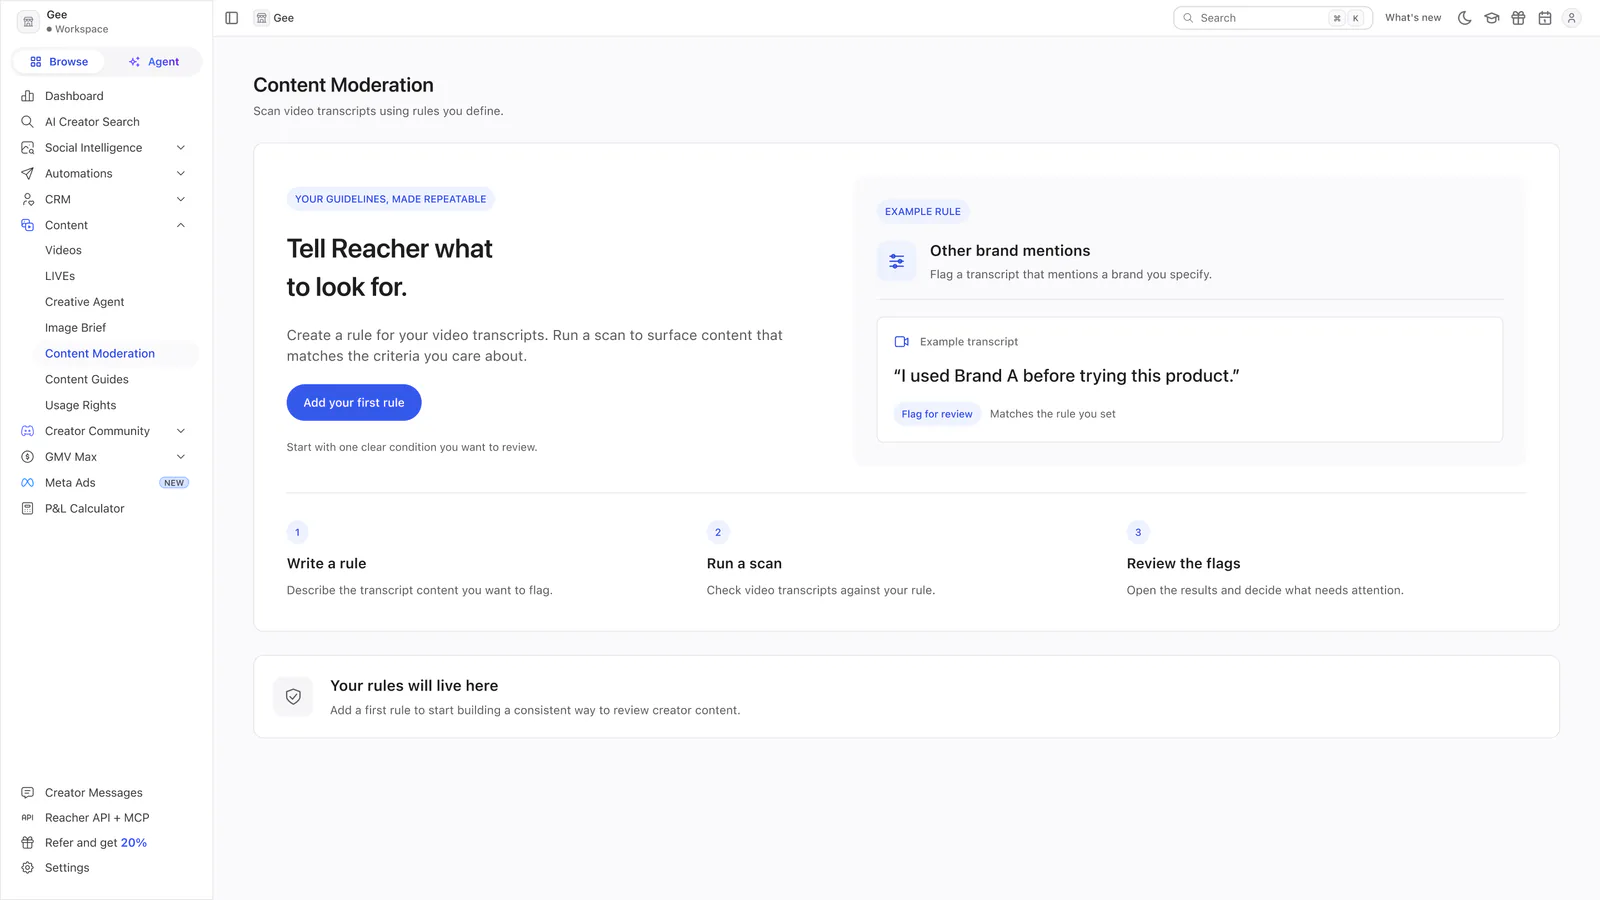1600x900 pixels.
Task: Select Content Moderation in sidebar
Action: click(100, 354)
